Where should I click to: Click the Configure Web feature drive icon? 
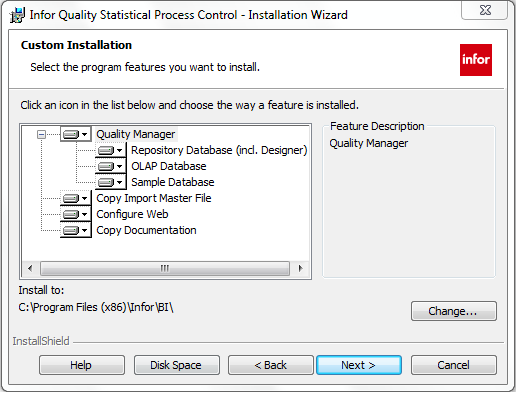75,214
